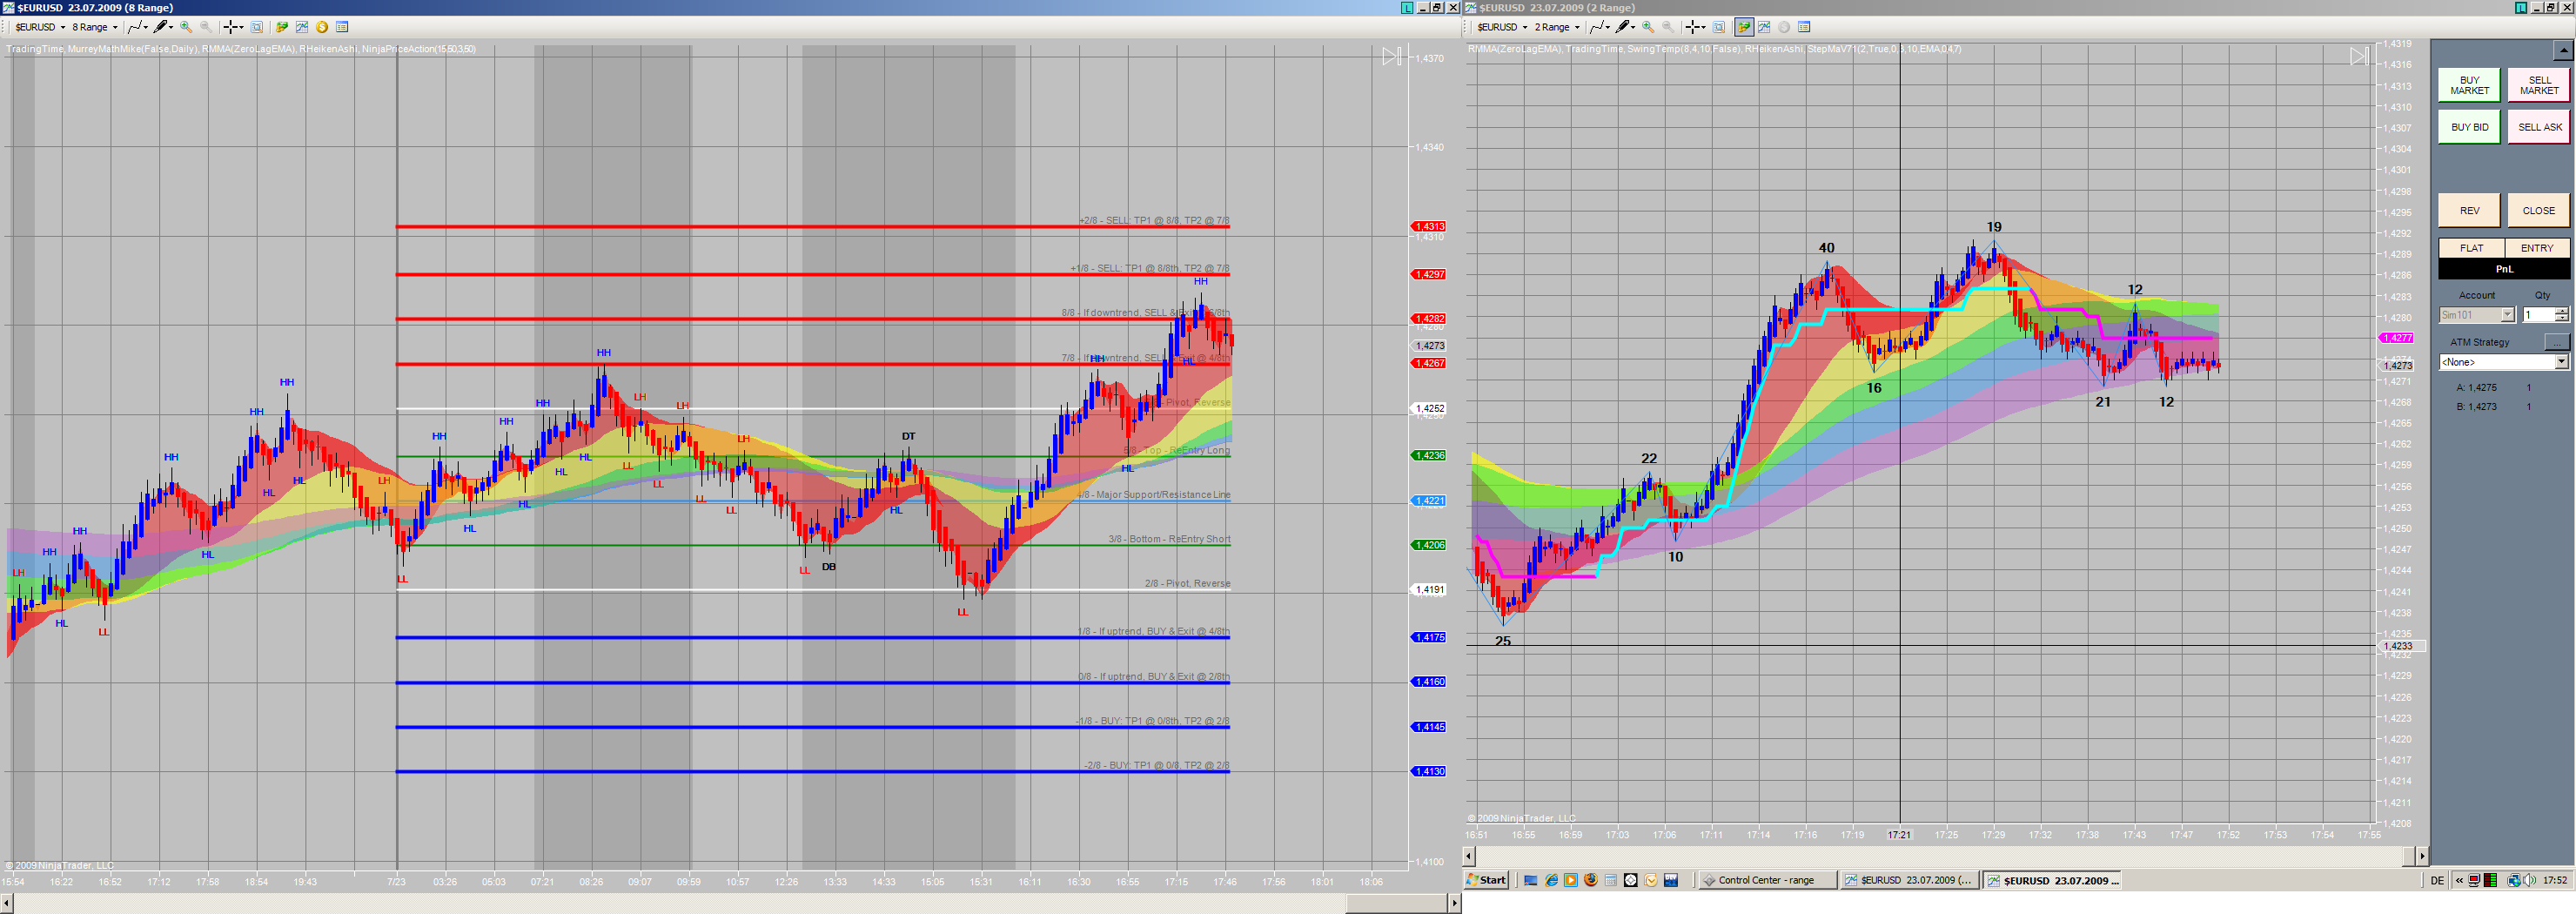Click the BUY MARKET button
The height and width of the screenshot is (914, 2576).
[2469, 85]
